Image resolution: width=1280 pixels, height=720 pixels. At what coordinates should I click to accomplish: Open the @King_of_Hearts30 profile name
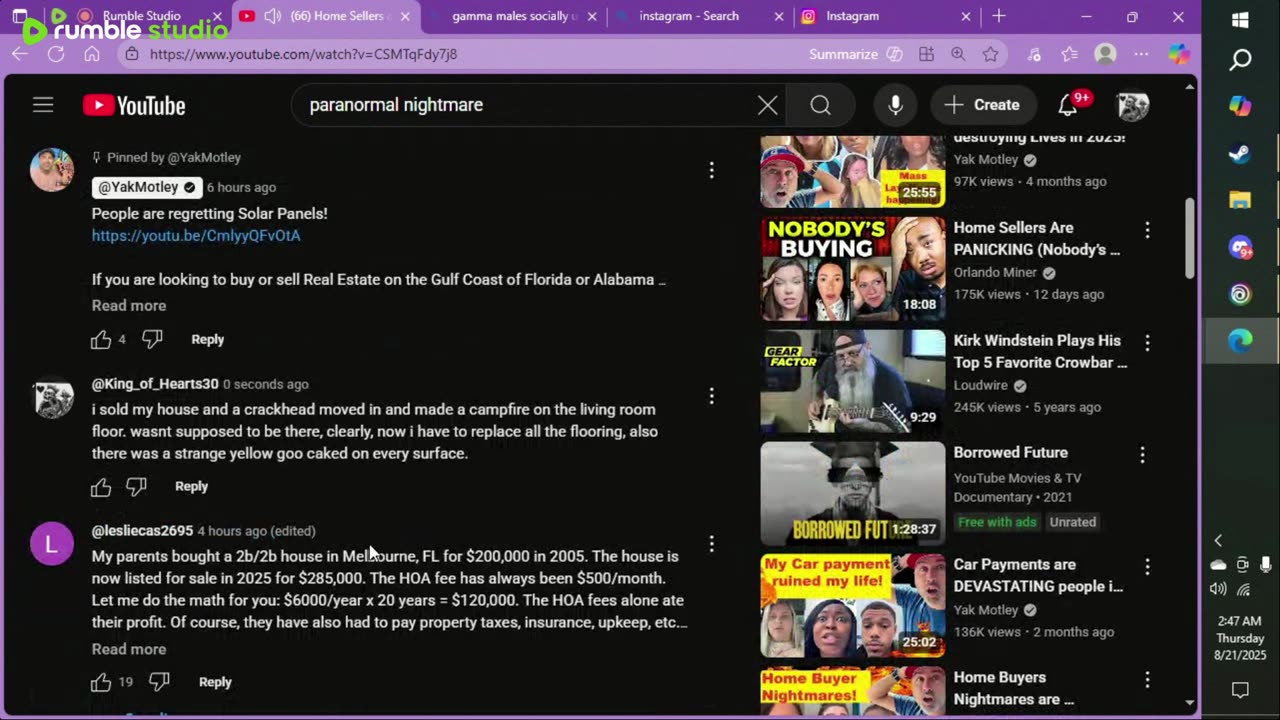(155, 384)
